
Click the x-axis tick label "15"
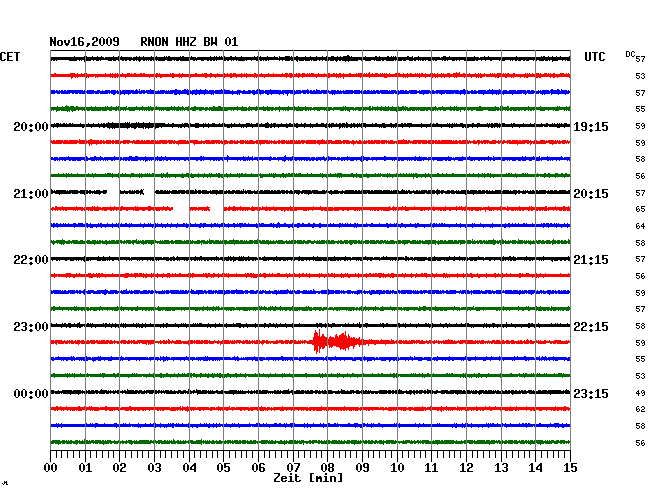570,468
